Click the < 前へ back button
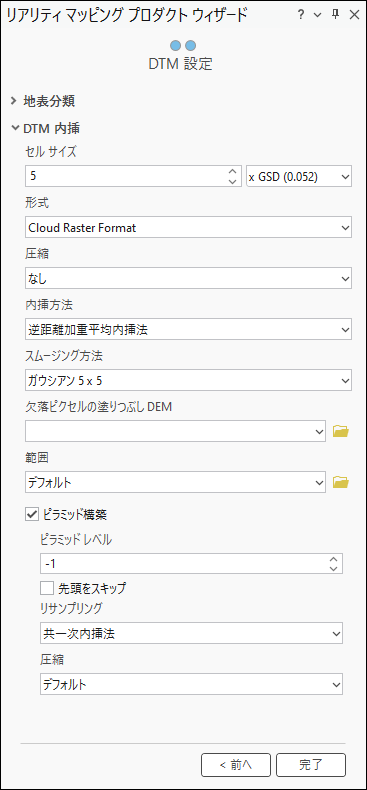 (x=236, y=765)
